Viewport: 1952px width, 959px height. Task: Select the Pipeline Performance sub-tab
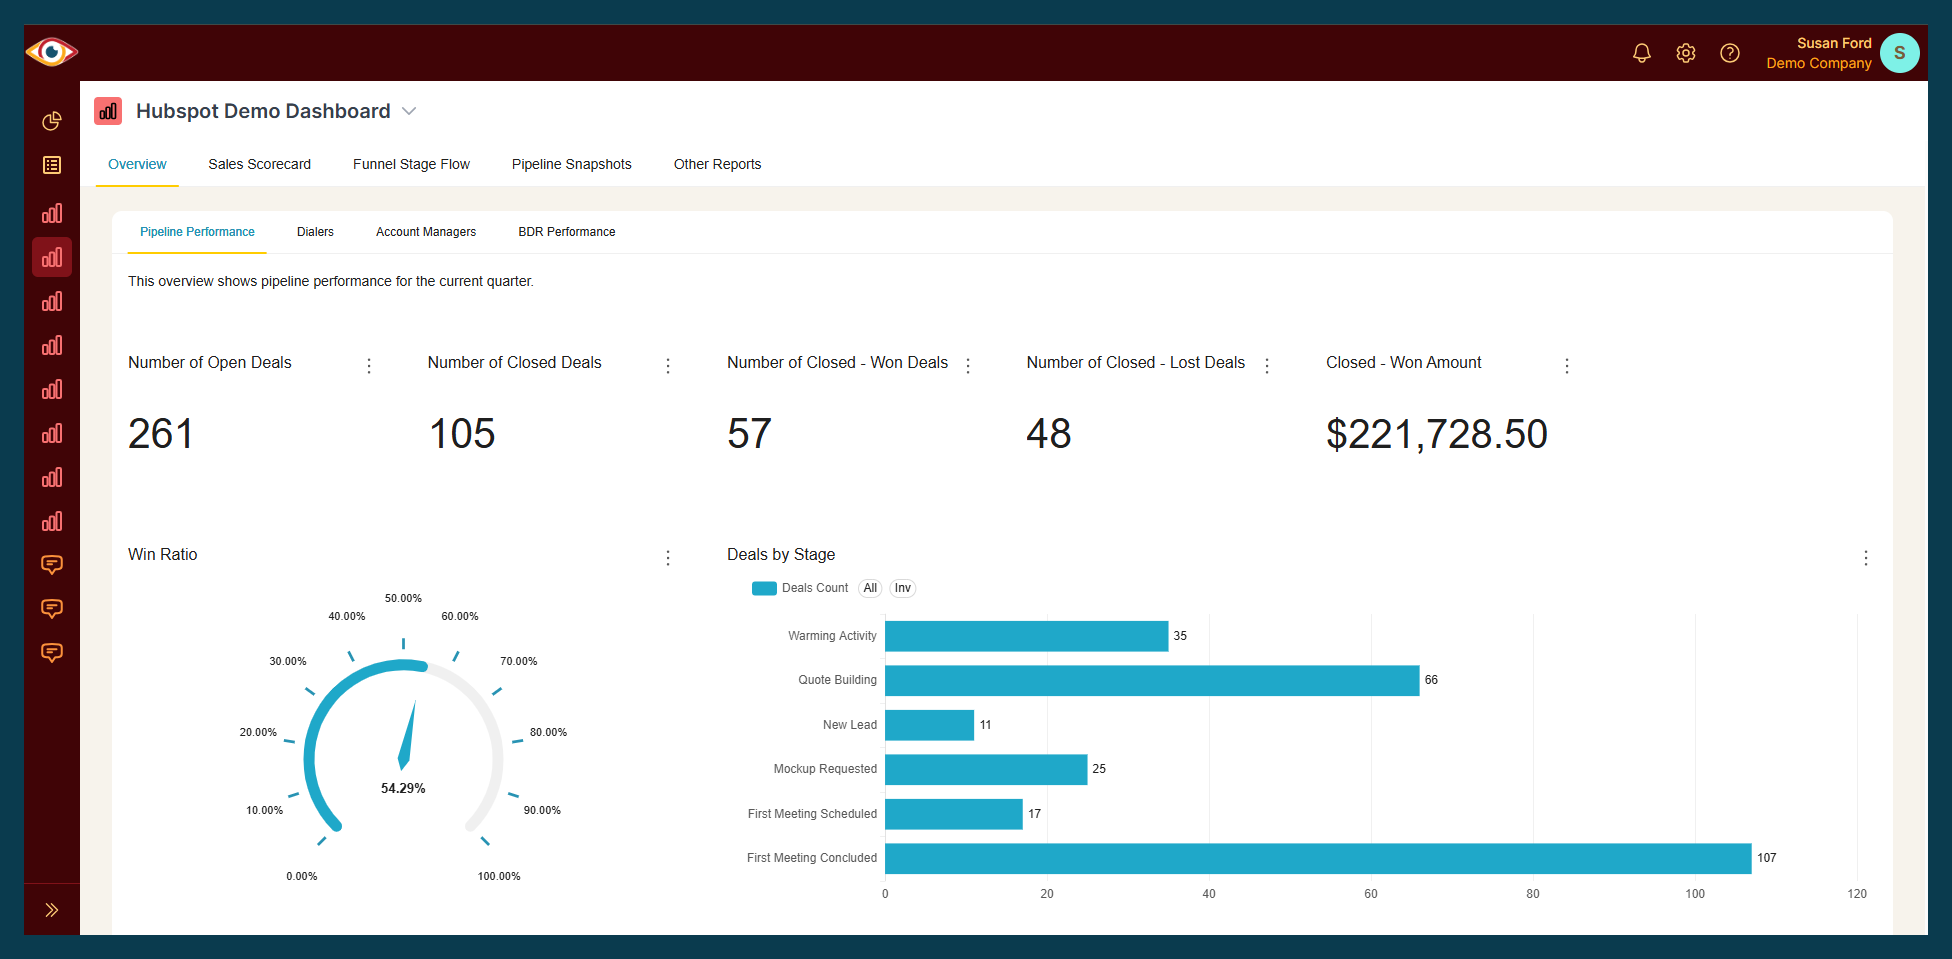point(197,232)
